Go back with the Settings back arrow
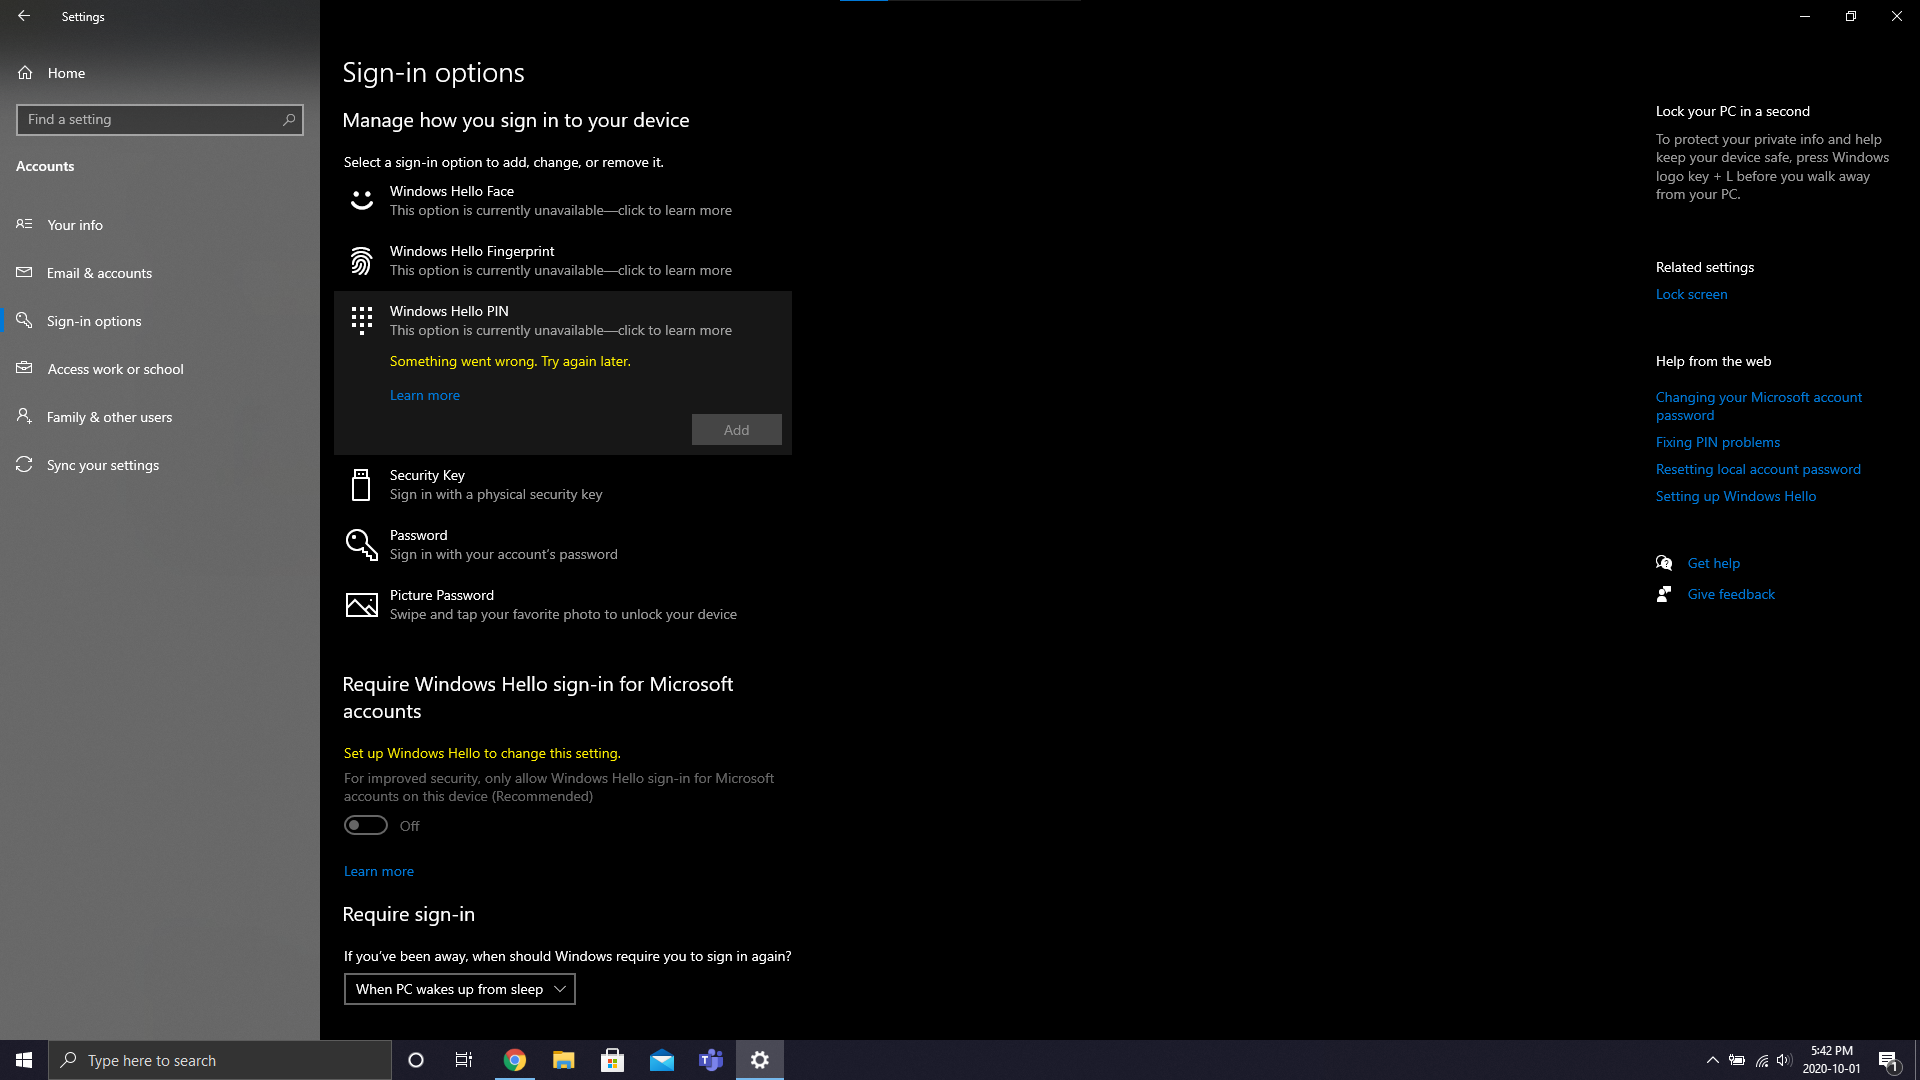 click(x=24, y=16)
